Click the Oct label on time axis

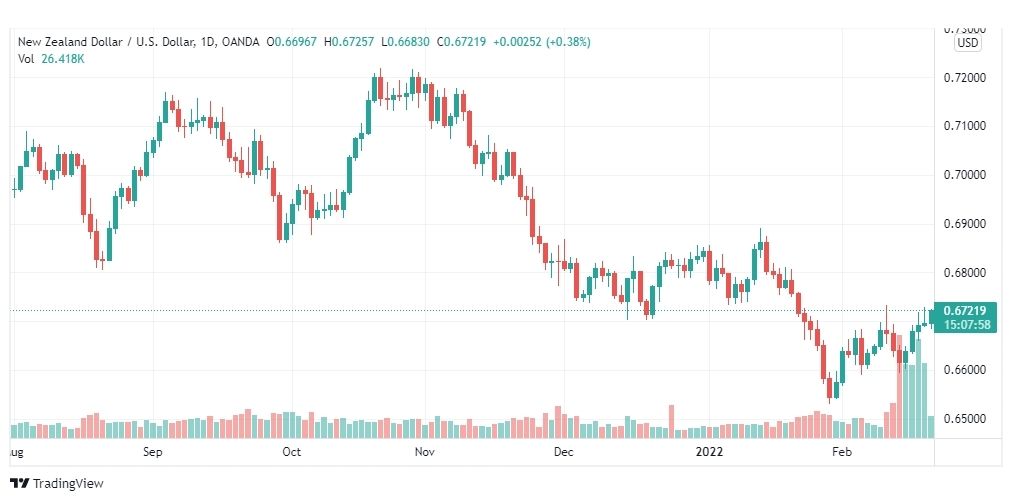pyautogui.click(x=292, y=452)
